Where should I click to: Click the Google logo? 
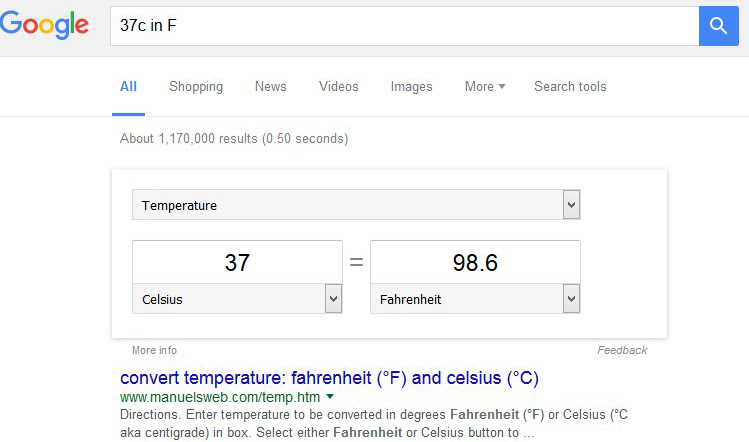(44, 25)
